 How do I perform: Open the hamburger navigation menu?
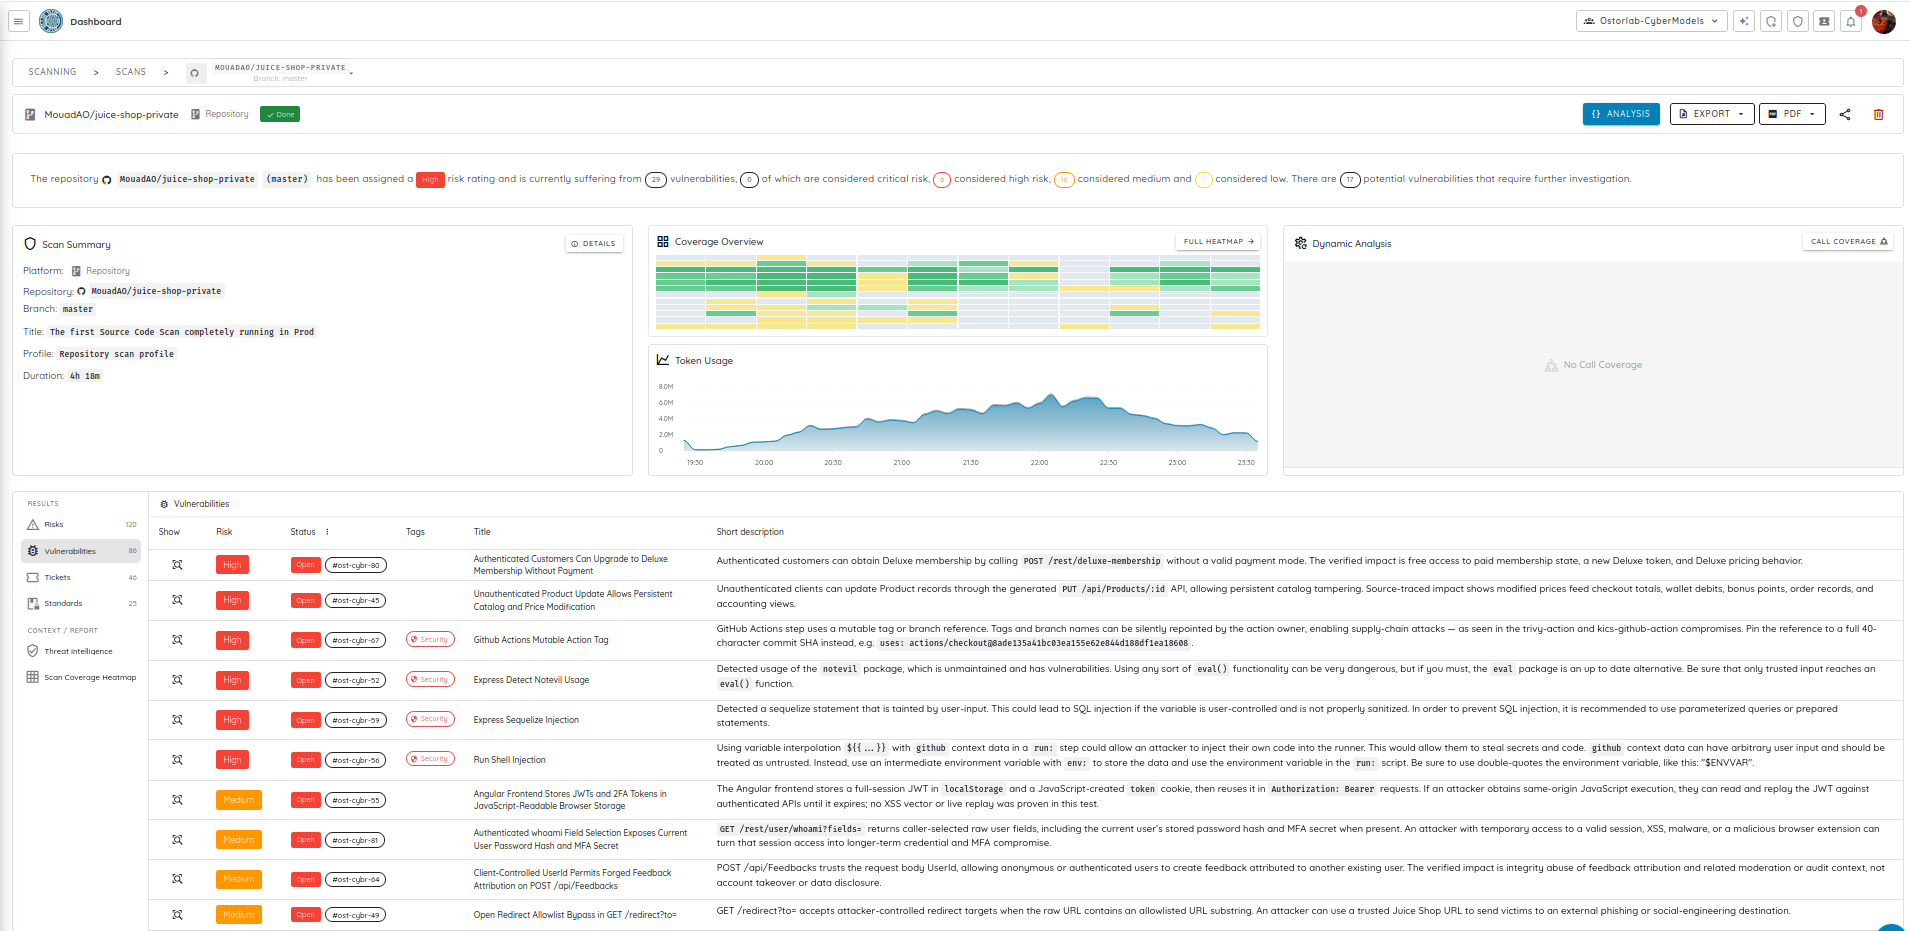(18, 21)
